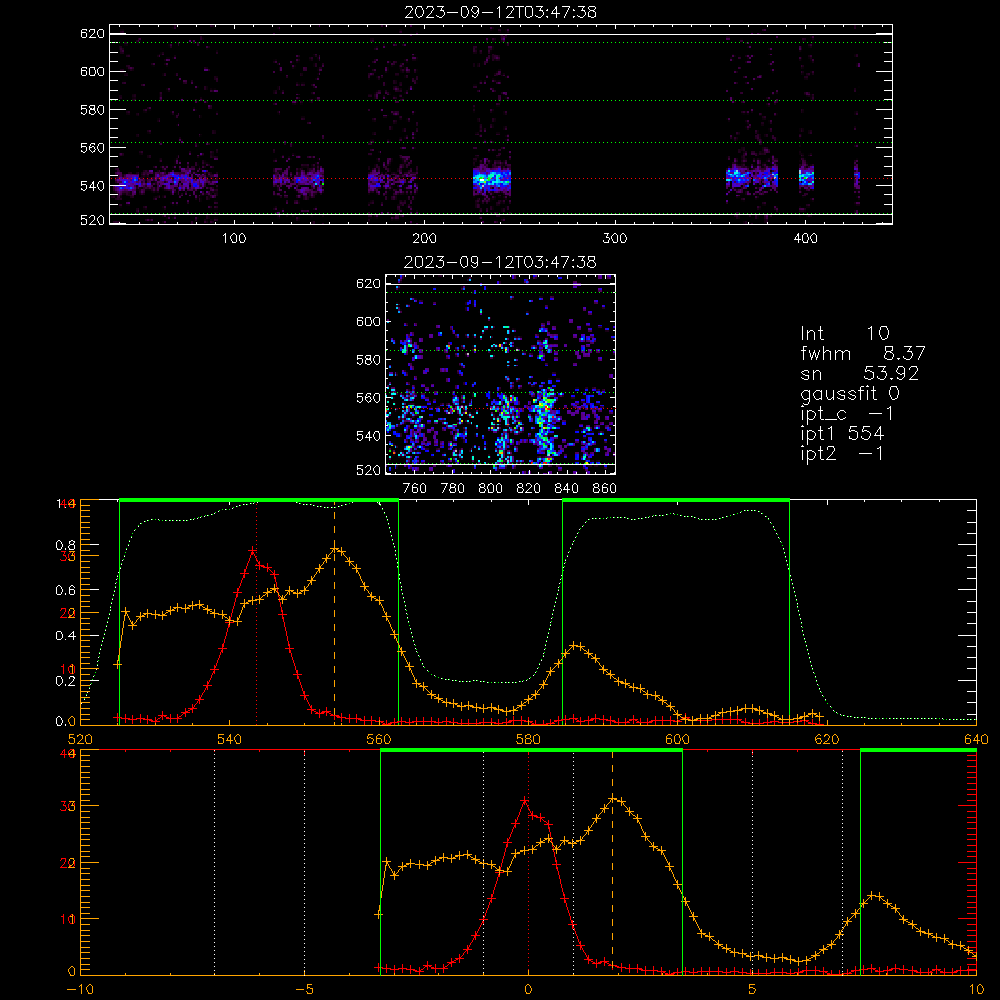Click orange curve peak at dashed line, bottom plot

coord(613,798)
